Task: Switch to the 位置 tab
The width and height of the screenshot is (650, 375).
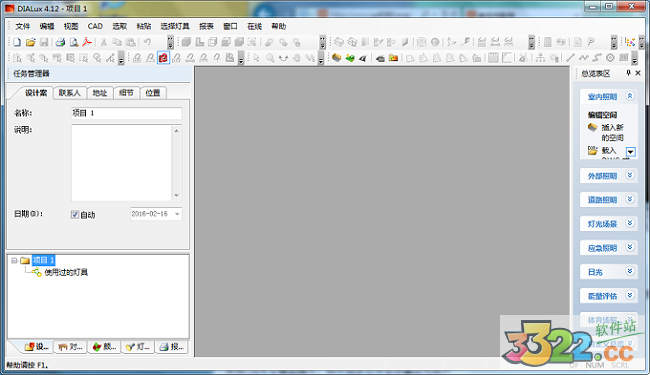Action: (x=153, y=93)
